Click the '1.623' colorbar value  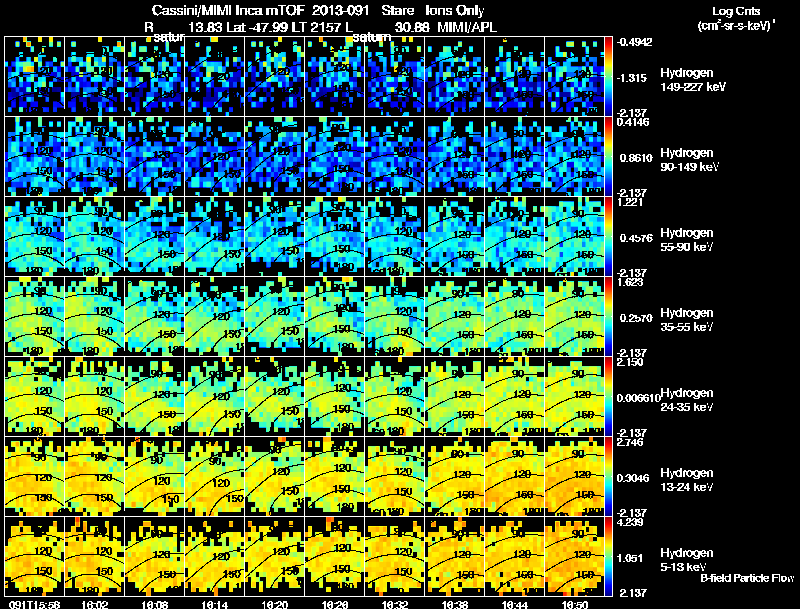click(x=630, y=282)
